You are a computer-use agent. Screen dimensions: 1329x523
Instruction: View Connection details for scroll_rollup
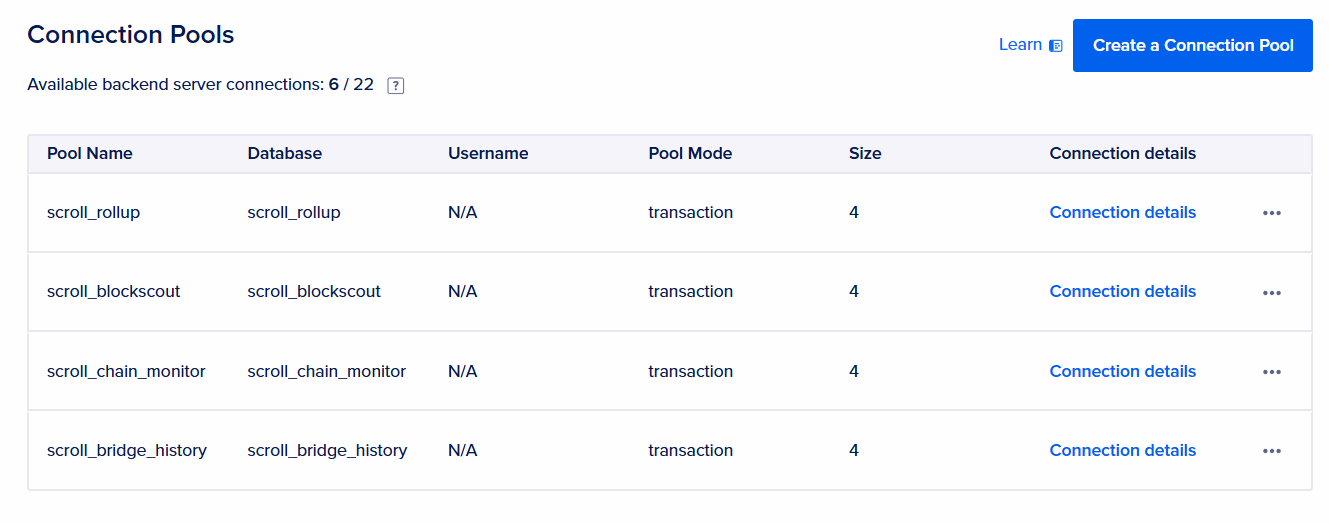click(1122, 212)
